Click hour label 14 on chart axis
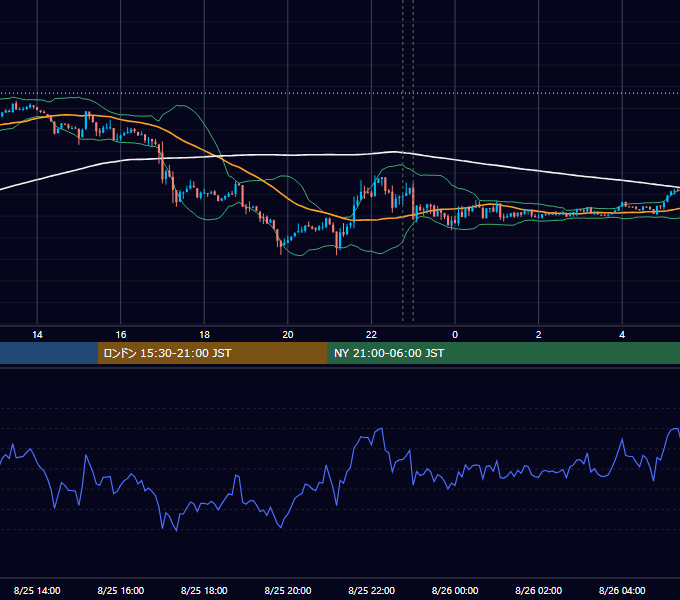This screenshot has width=680, height=600. pyautogui.click(x=37, y=335)
